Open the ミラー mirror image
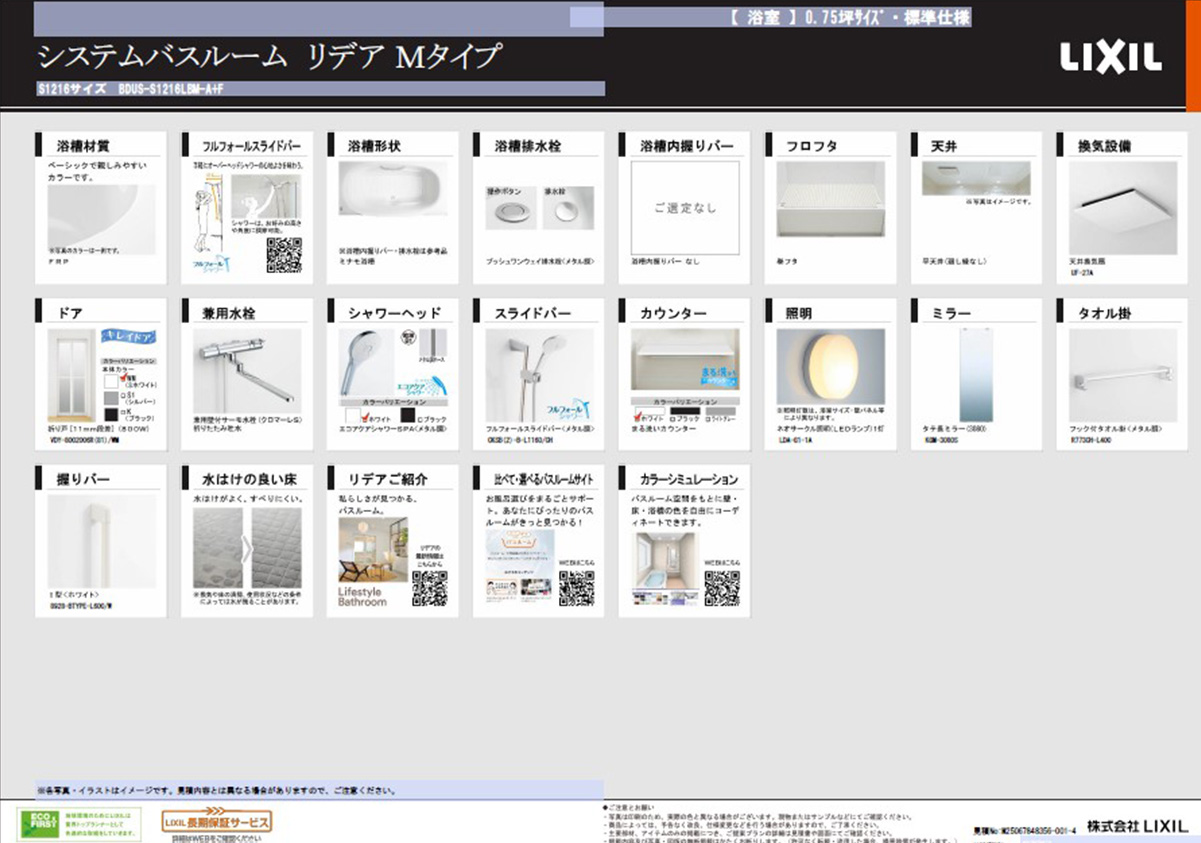The height and width of the screenshot is (843, 1201). pos(977,375)
